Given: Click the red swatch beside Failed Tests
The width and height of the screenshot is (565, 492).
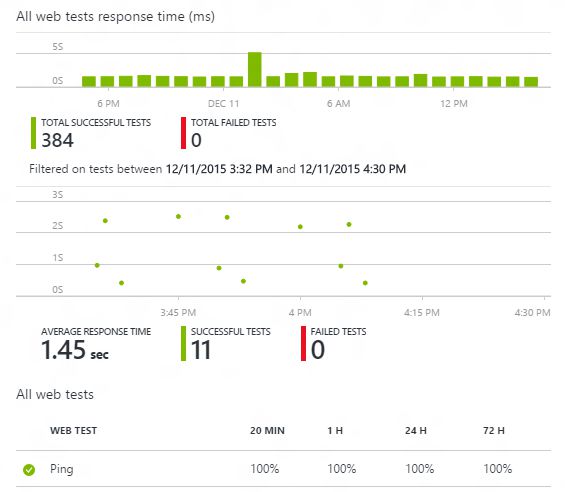Looking at the screenshot, I should [x=303, y=343].
